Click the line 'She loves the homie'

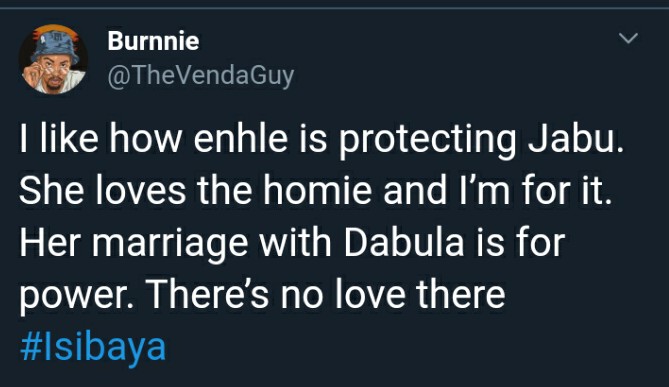tap(315, 190)
